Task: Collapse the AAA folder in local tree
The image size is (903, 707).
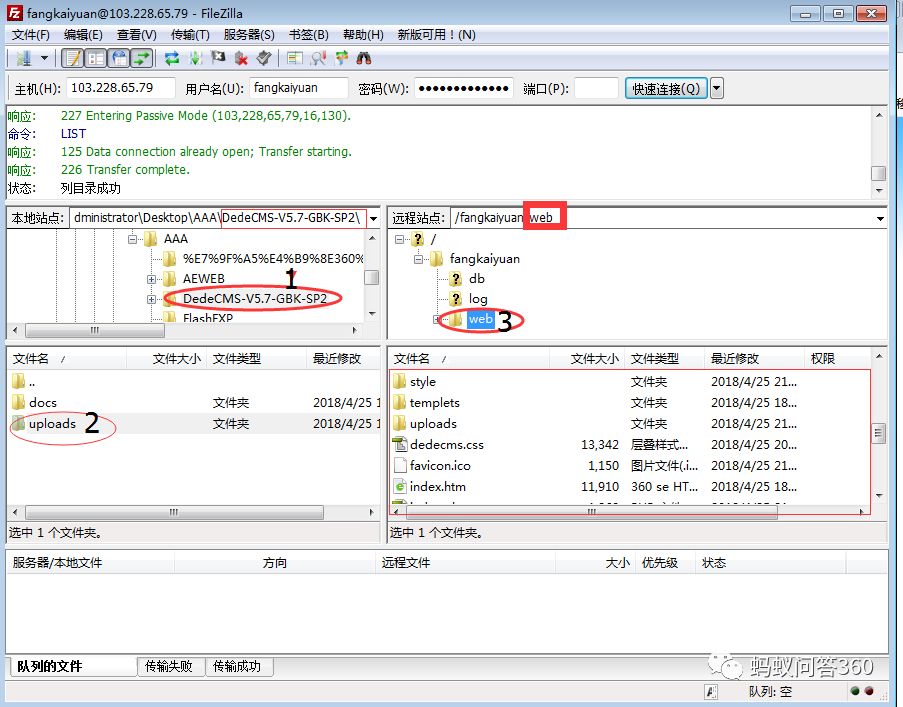Action: pyautogui.click(x=132, y=239)
